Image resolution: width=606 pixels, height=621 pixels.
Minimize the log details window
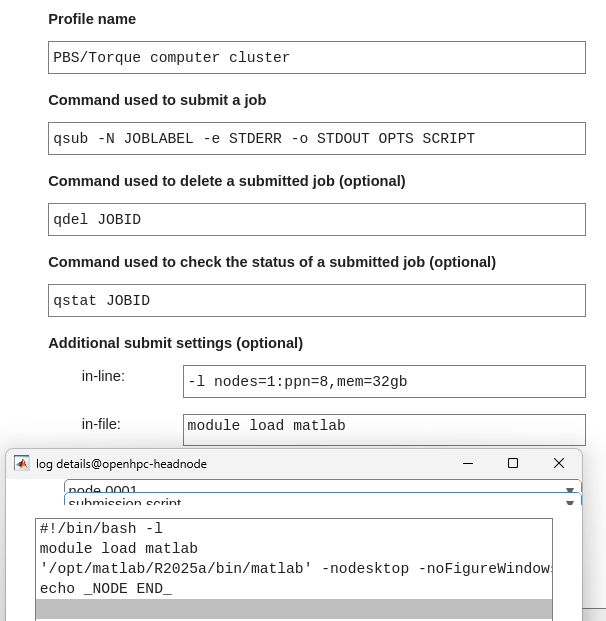(x=467, y=463)
